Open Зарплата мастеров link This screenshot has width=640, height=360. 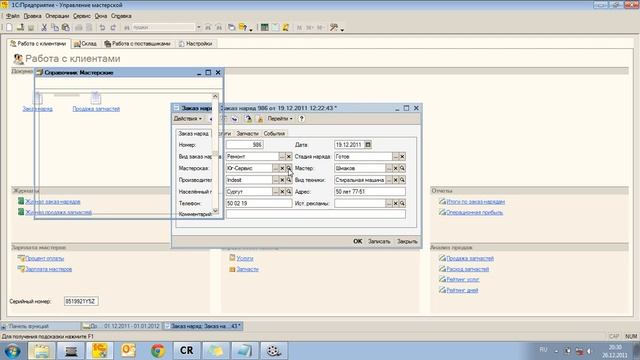coord(49,269)
